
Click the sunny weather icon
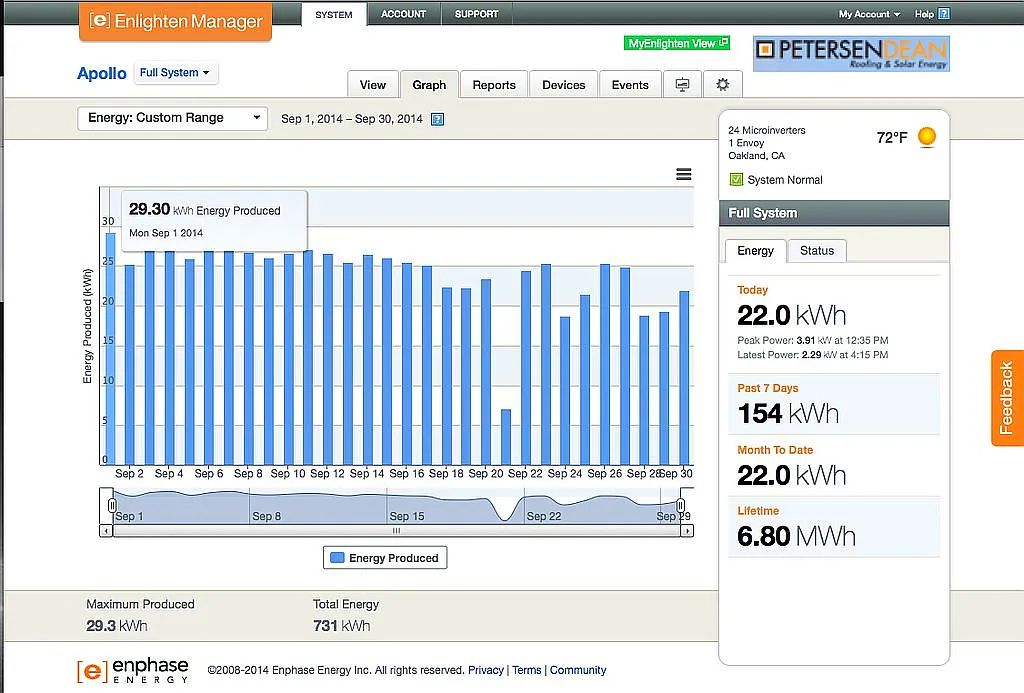pos(927,137)
